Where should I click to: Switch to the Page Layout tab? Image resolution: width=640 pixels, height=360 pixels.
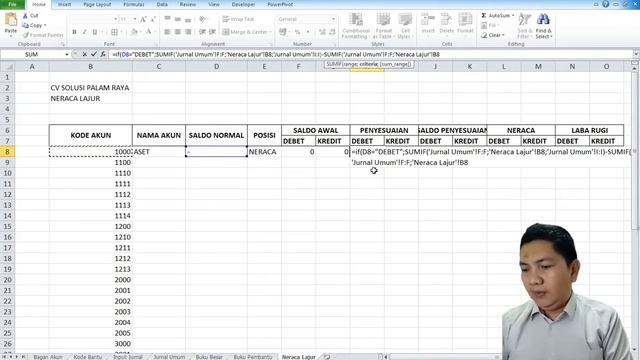[97, 4]
